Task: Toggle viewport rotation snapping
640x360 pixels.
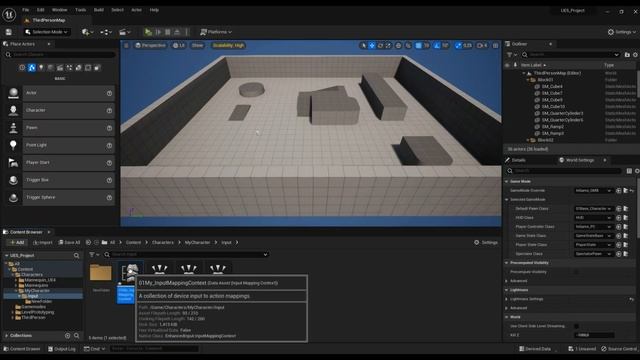Action: click(437, 45)
